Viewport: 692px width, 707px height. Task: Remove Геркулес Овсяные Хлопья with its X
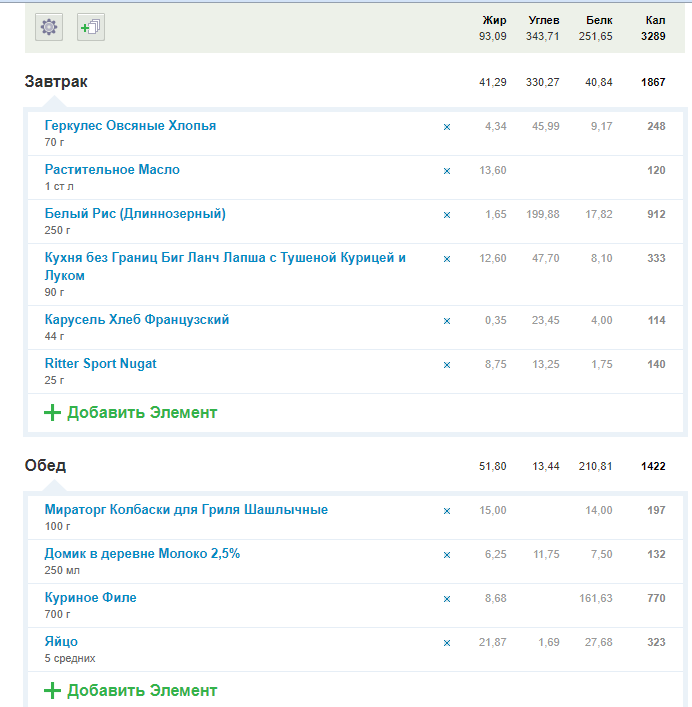tap(447, 127)
